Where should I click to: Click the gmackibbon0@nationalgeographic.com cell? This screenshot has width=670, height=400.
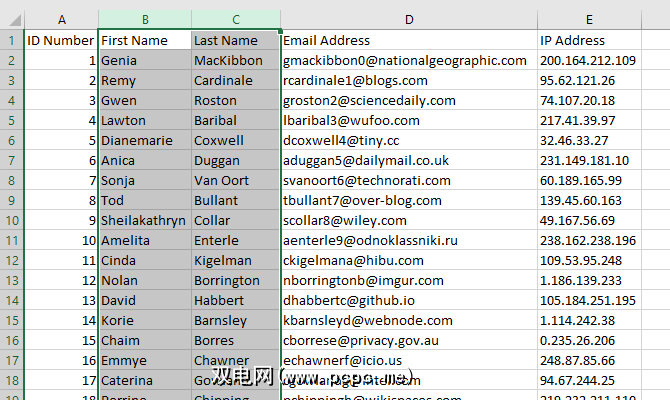click(409, 60)
